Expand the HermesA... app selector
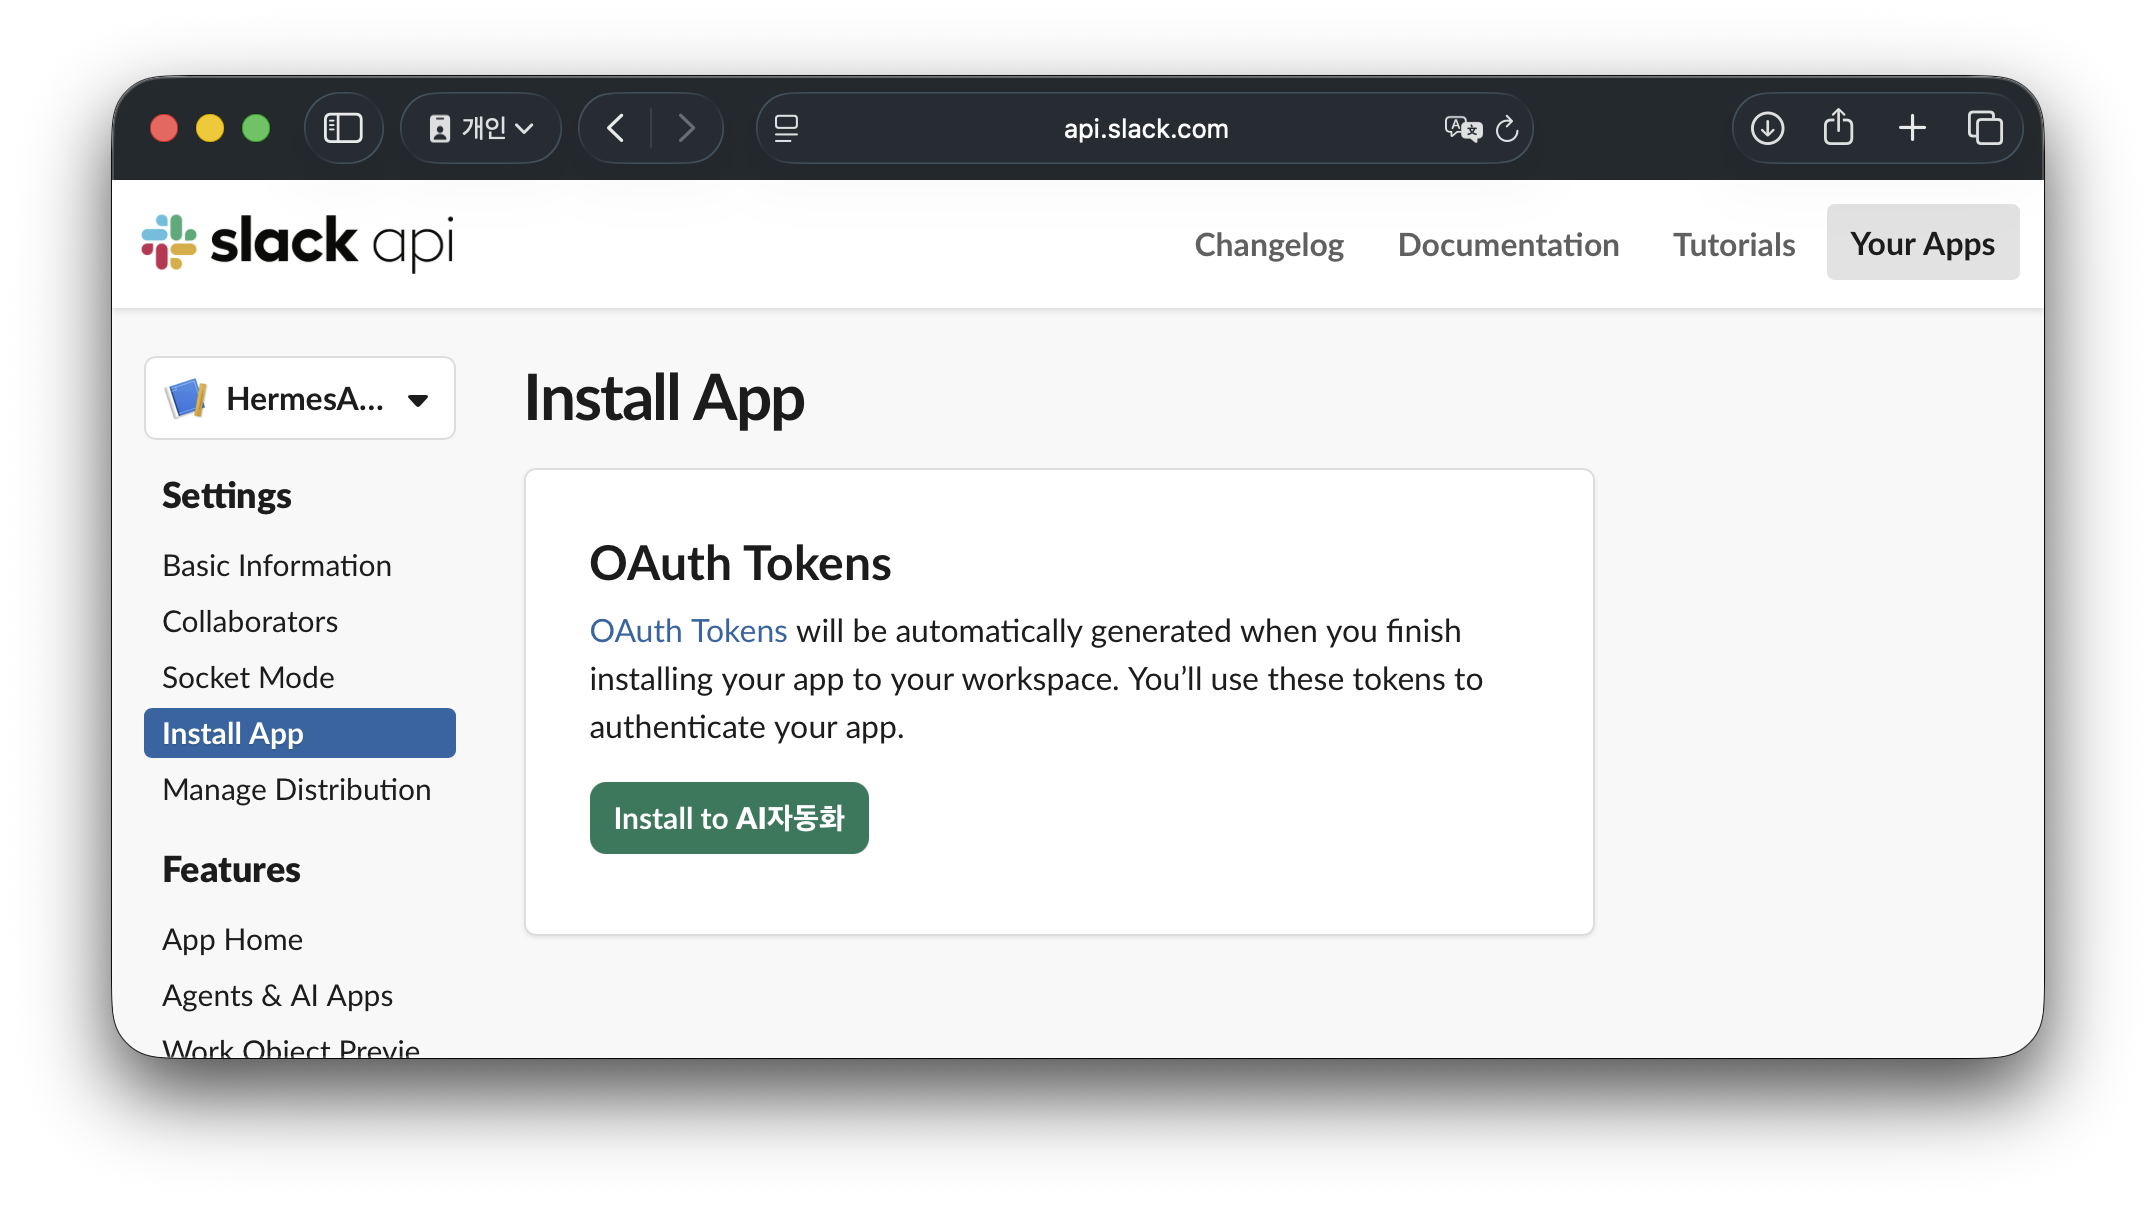This screenshot has height=1206, width=2156. 300,398
